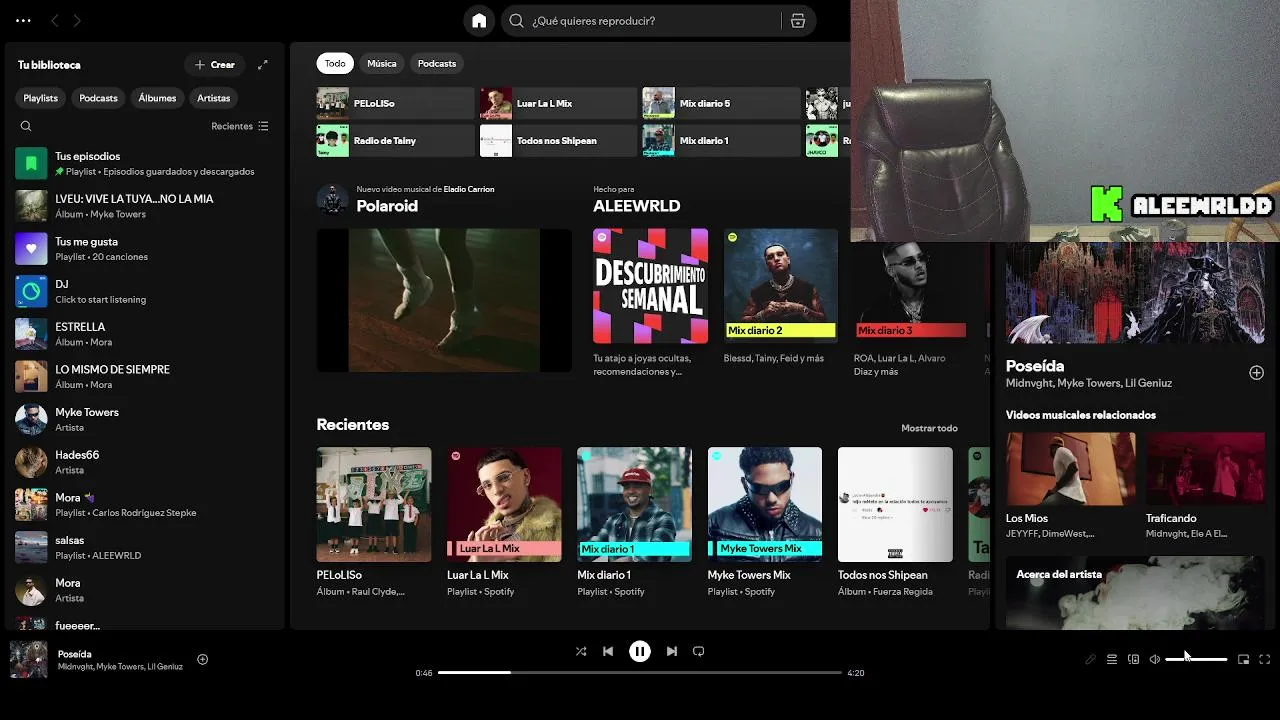The width and height of the screenshot is (1280, 720).
Task: Open PELoLISo shortcut tile
Action: click(x=395, y=103)
